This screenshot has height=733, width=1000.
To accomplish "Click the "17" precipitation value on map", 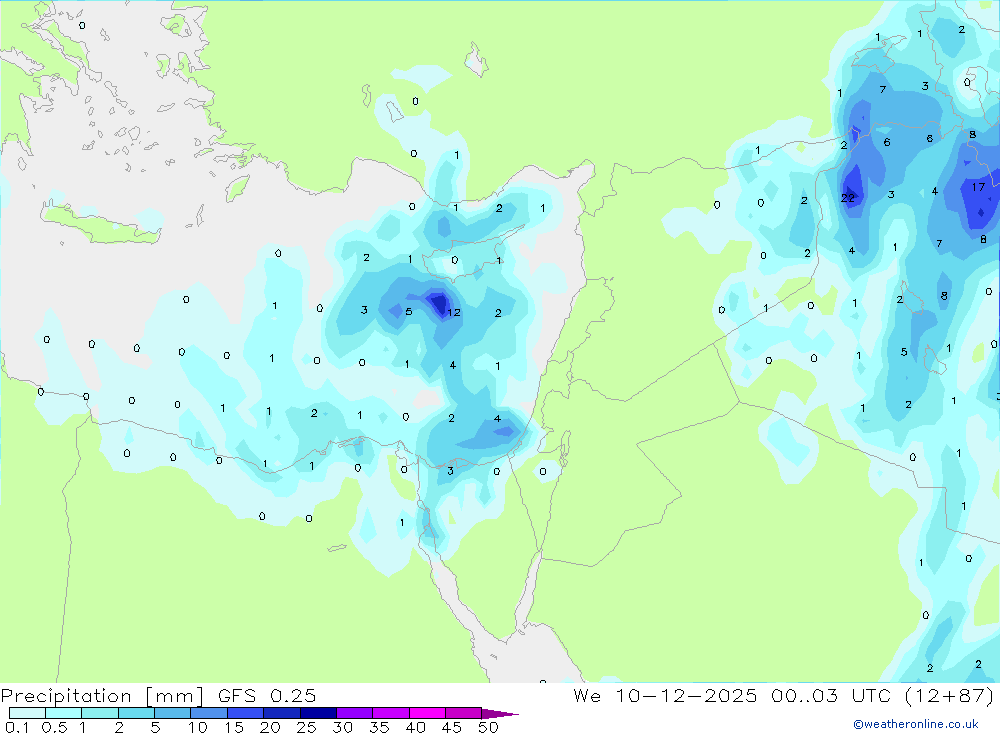I will pos(978,187).
